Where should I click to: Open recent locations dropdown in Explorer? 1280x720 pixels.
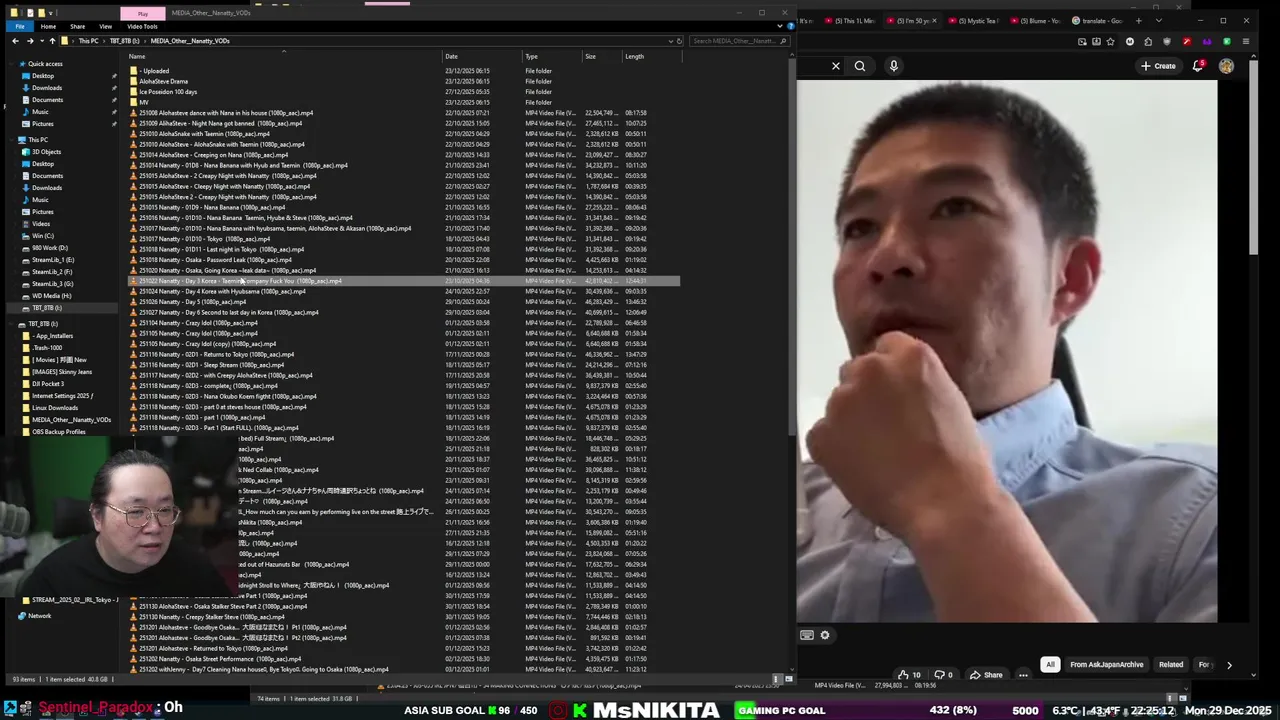[41, 41]
